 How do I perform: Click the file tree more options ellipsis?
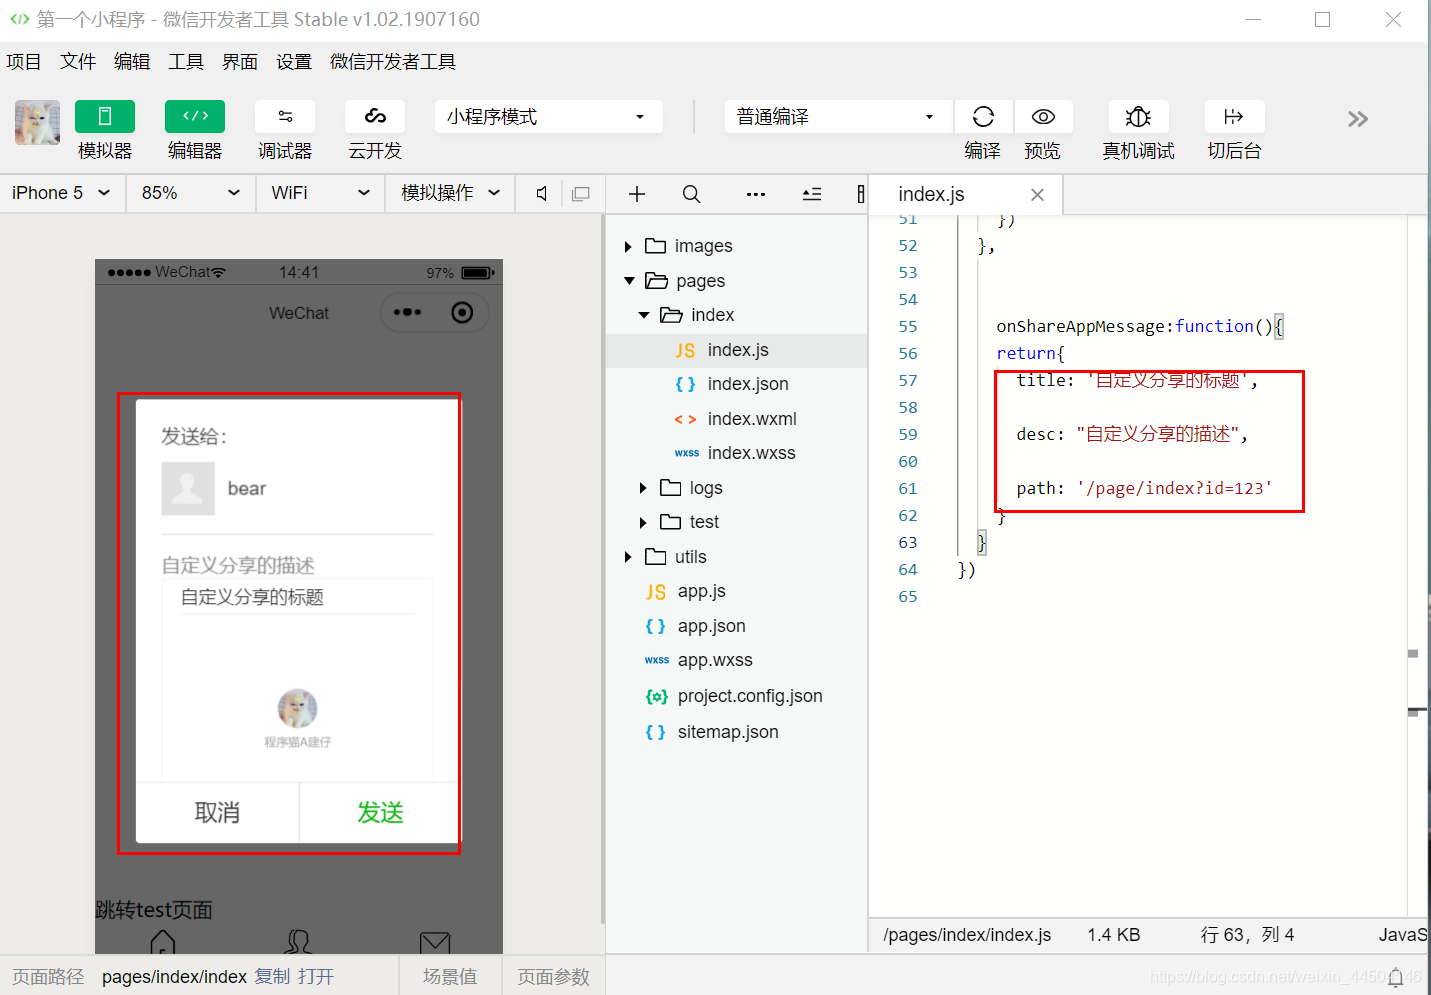756,194
